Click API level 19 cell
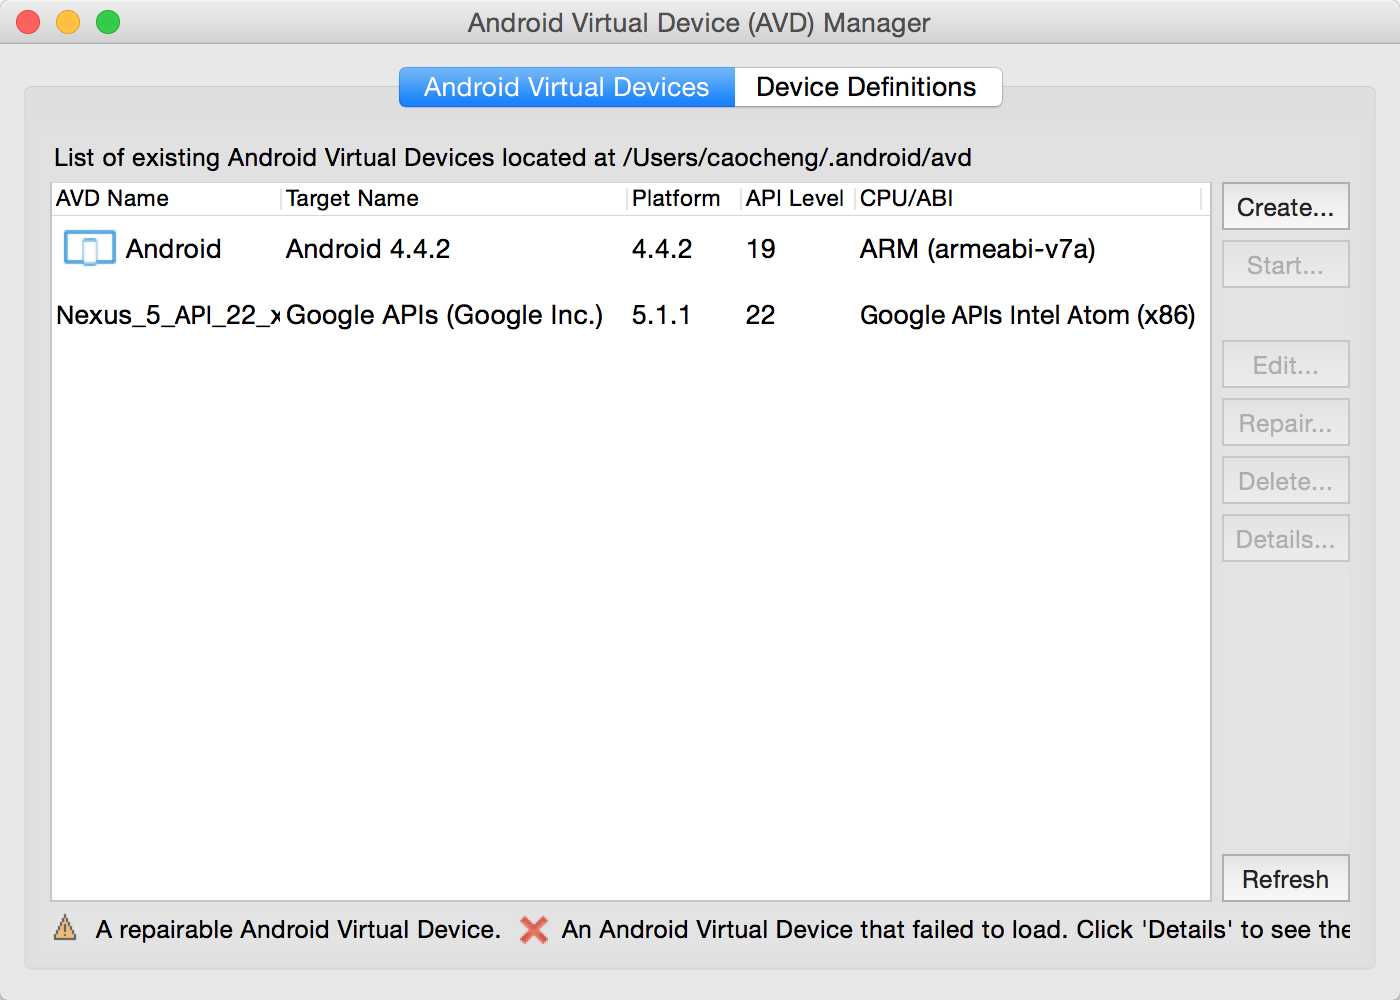Viewport: 1400px width, 1000px height. click(x=761, y=248)
